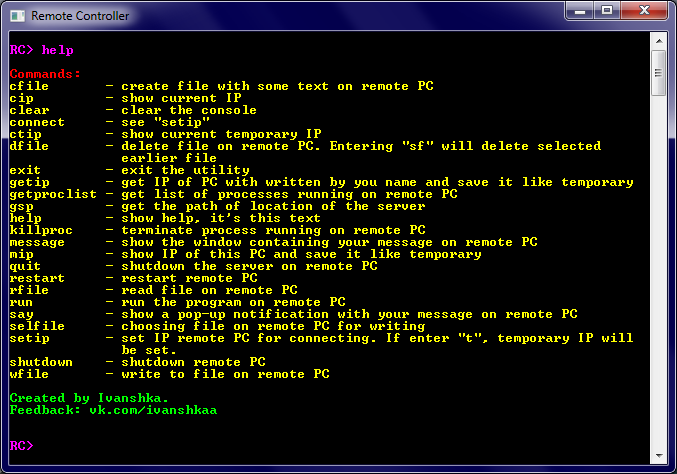677x474 pixels.
Task: Click 'see "setip"' description
Action: (x=165, y=122)
